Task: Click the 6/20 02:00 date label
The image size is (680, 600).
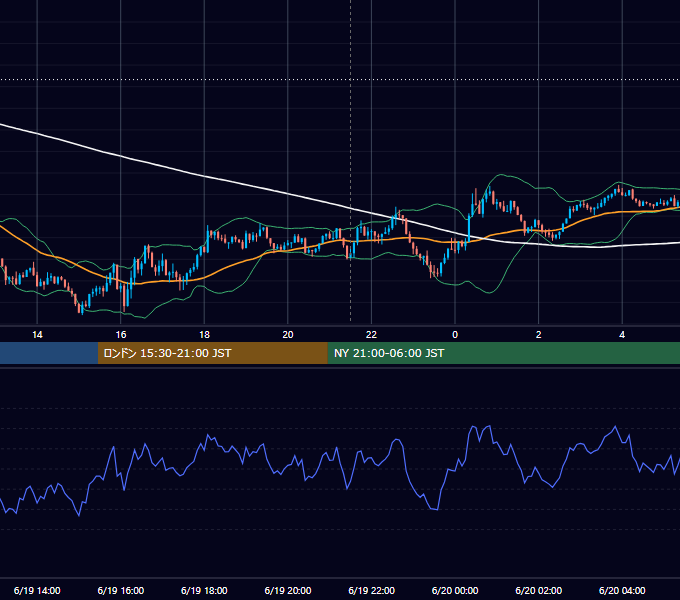Action: tap(539, 590)
